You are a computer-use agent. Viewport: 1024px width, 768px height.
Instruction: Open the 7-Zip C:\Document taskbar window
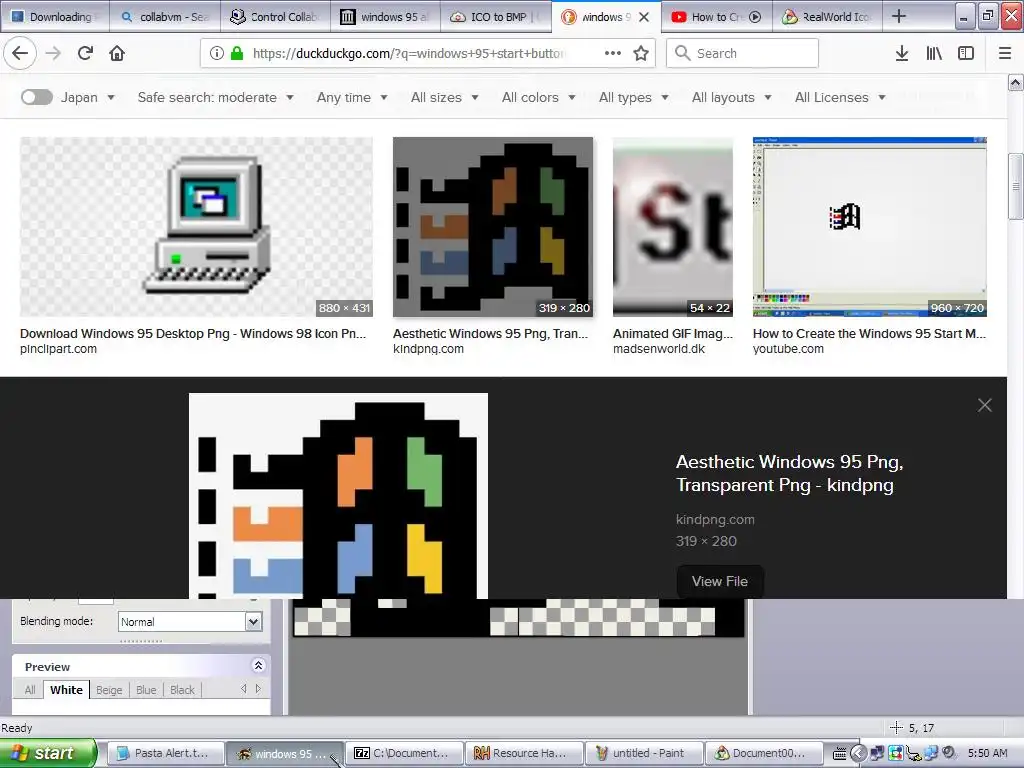click(x=404, y=753)
